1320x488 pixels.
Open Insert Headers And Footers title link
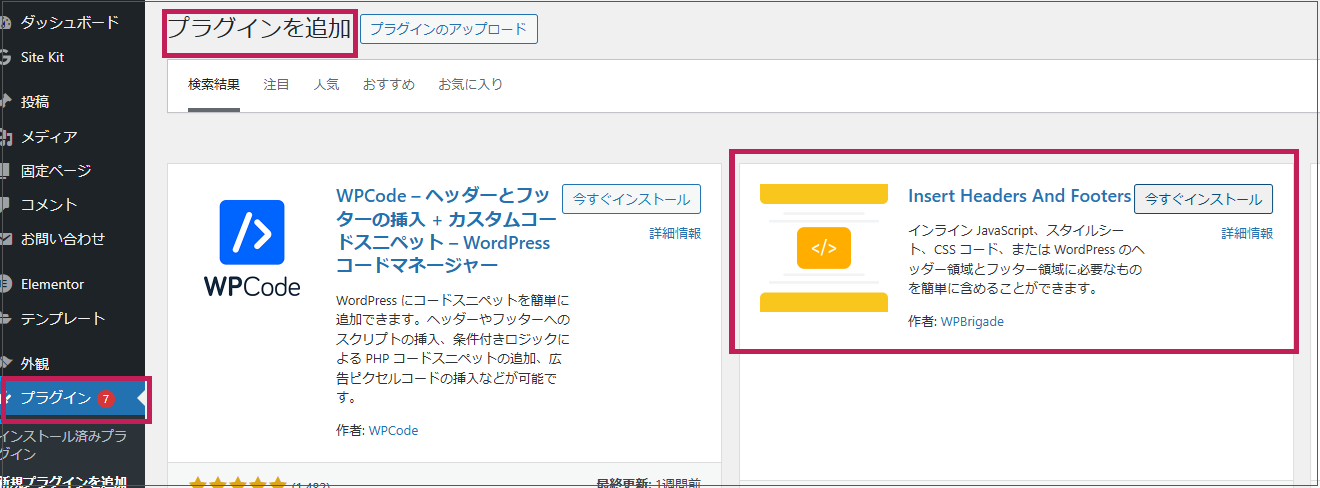click(x=1020, y=196)
